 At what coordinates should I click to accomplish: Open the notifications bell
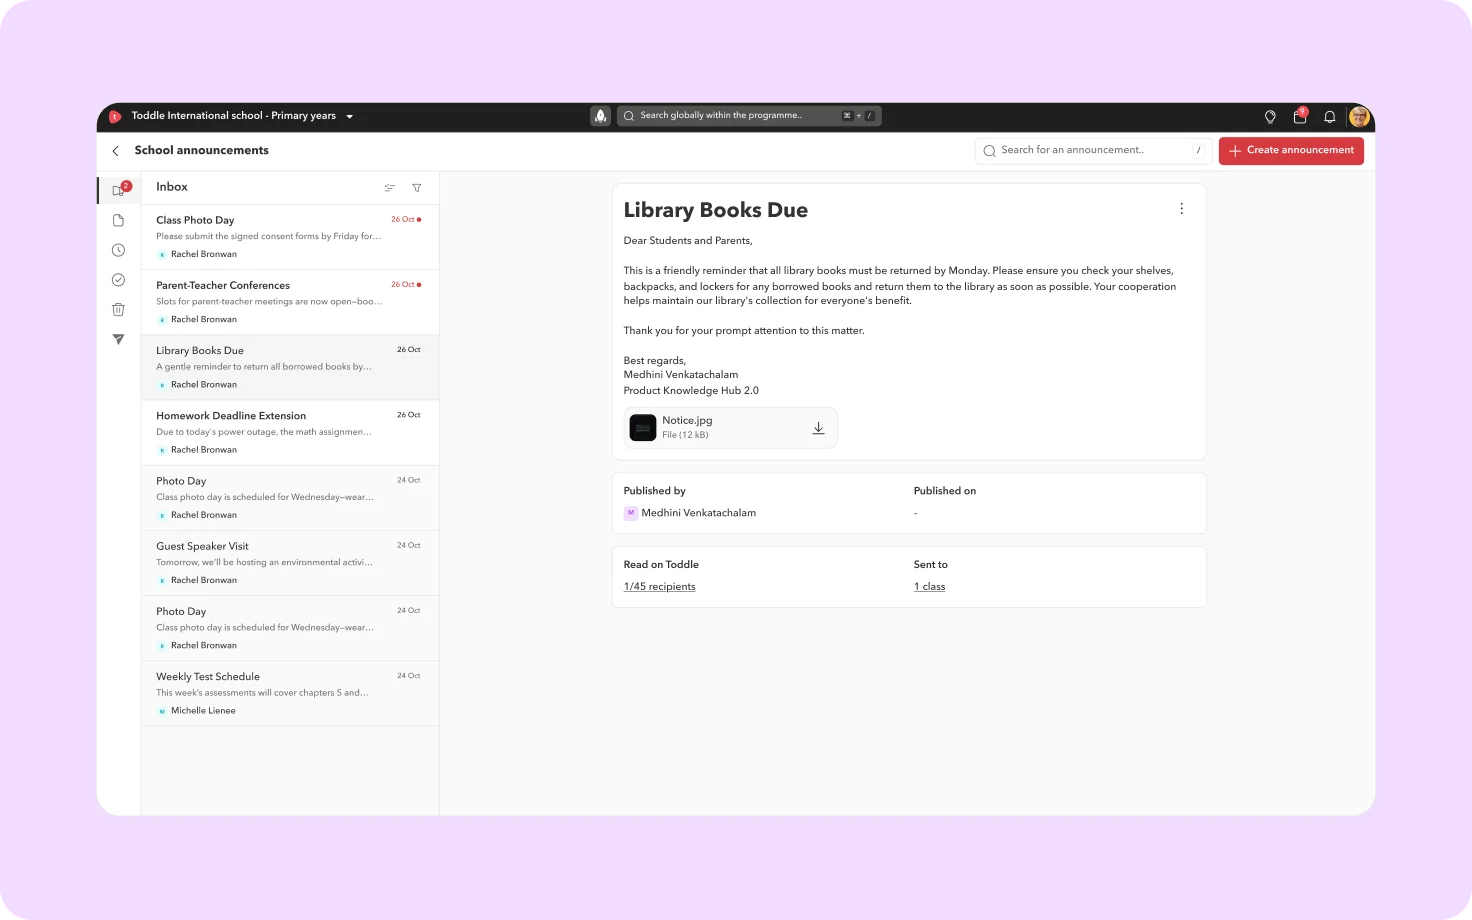pyautogui.click(x=1329, y=117)
